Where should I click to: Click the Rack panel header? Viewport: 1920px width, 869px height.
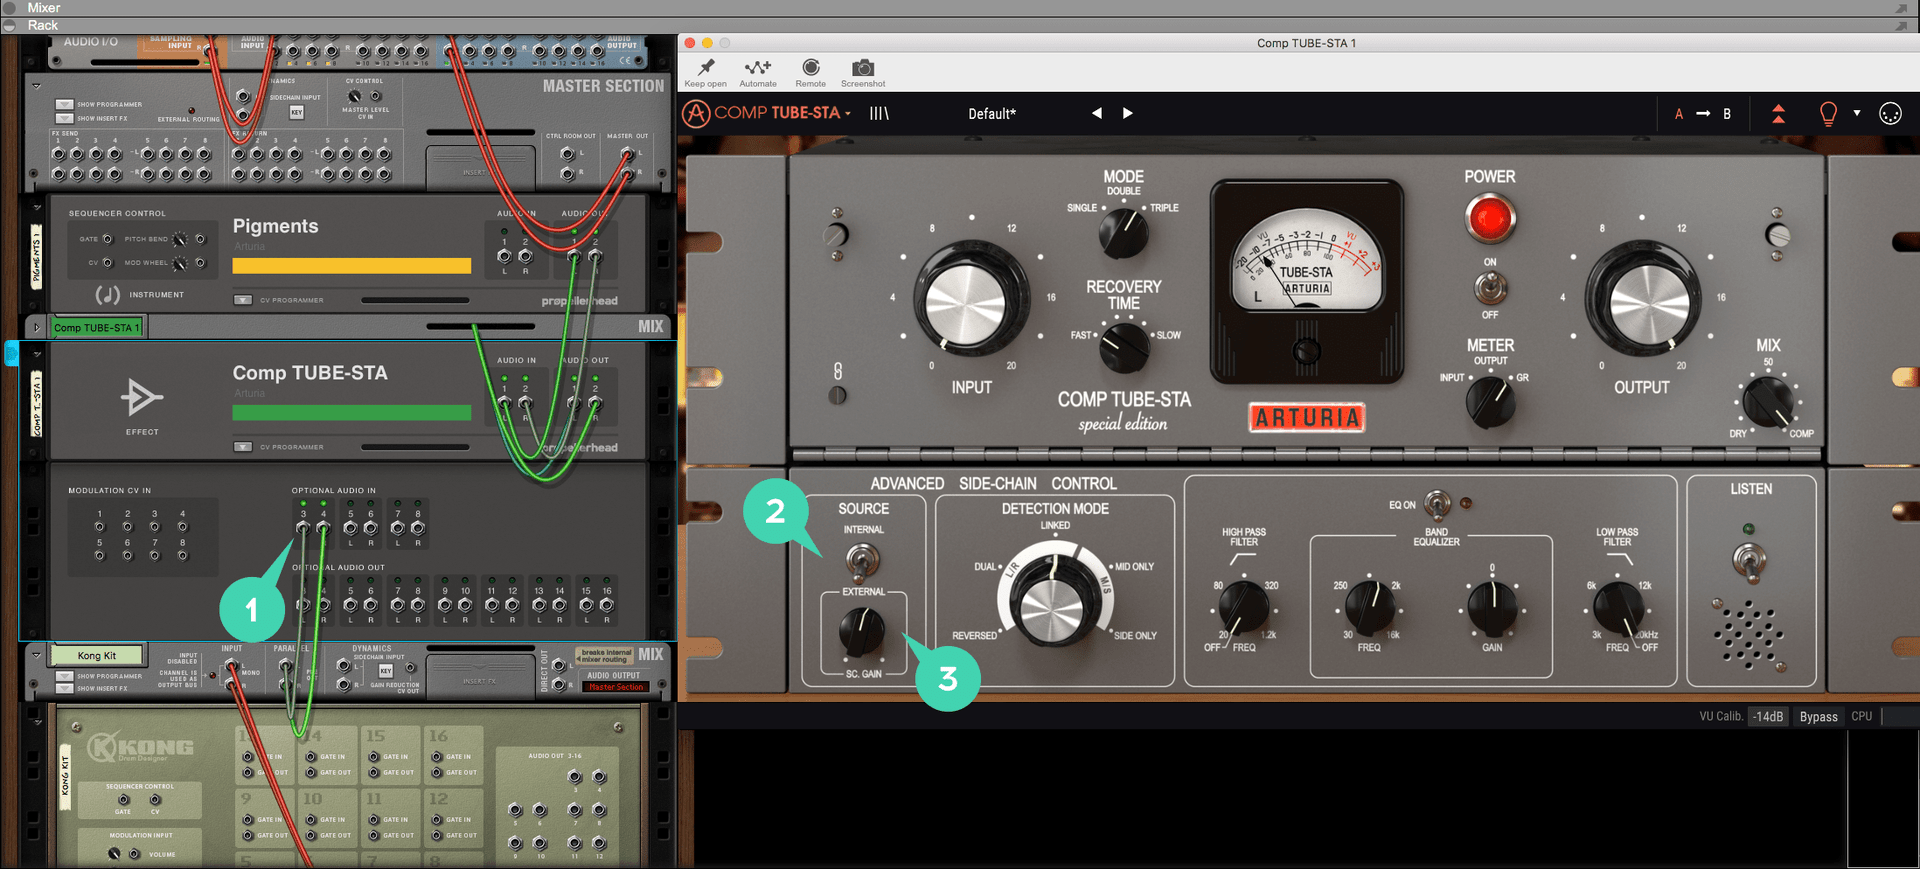pyautogui.click(x=960, y=25)
